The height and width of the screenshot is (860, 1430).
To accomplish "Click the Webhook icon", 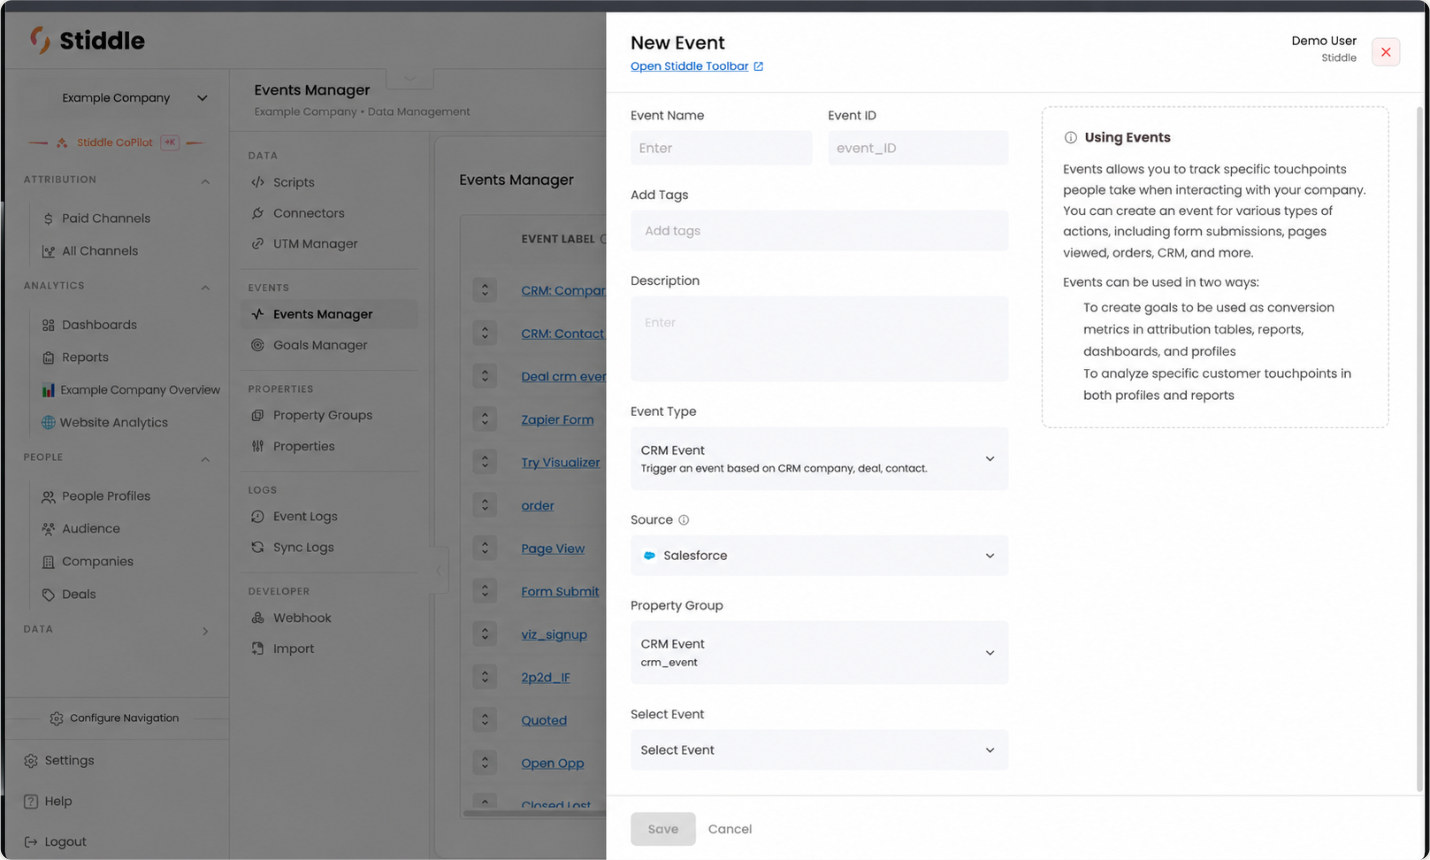I will tap(258, 618).
